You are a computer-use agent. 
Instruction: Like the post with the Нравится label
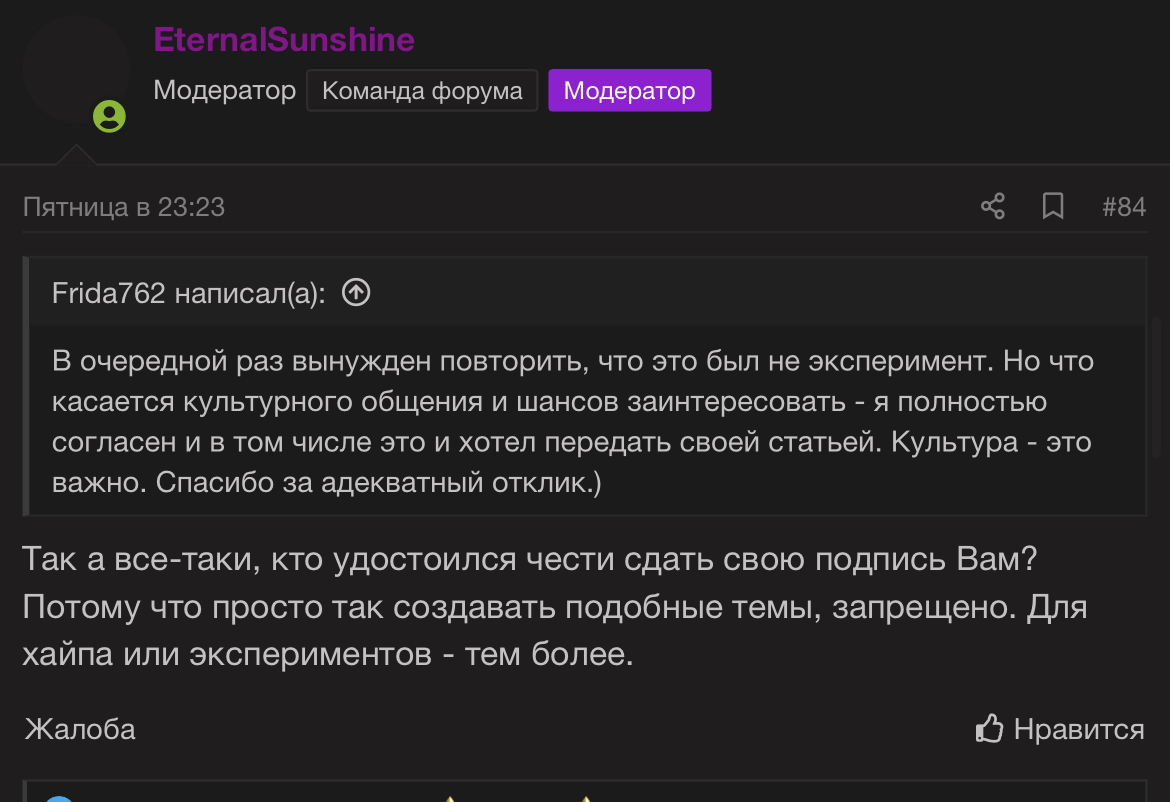[1078, 729]
